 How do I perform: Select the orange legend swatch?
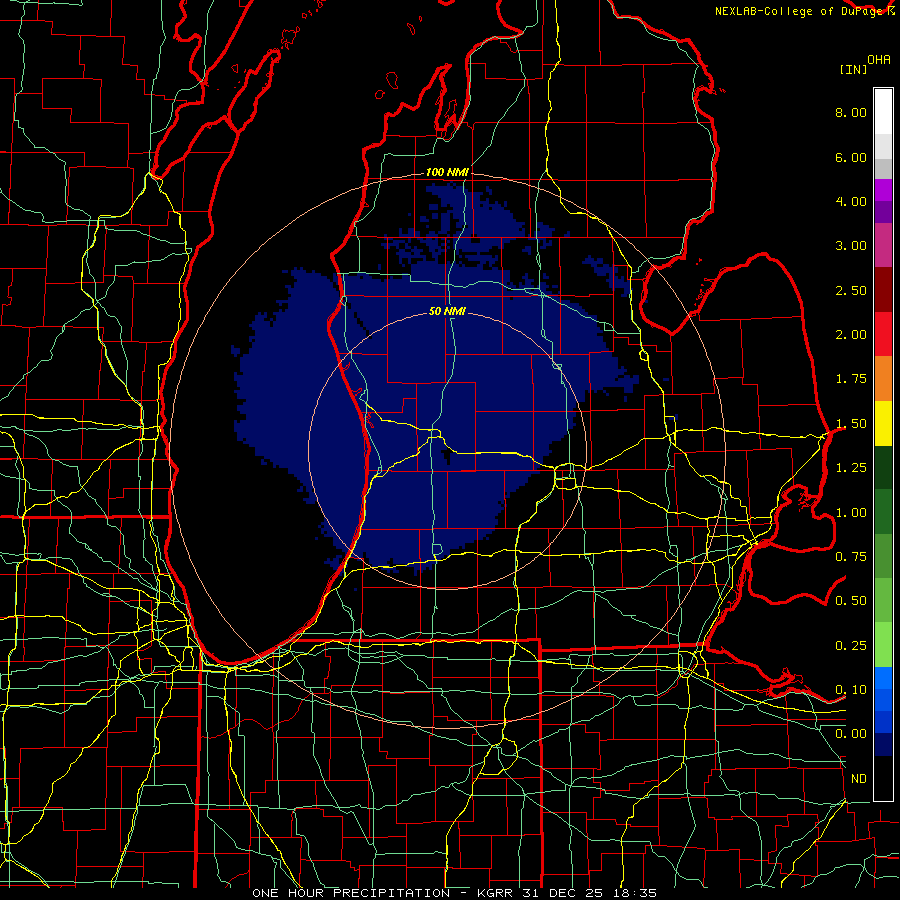(x=883, y=379)
